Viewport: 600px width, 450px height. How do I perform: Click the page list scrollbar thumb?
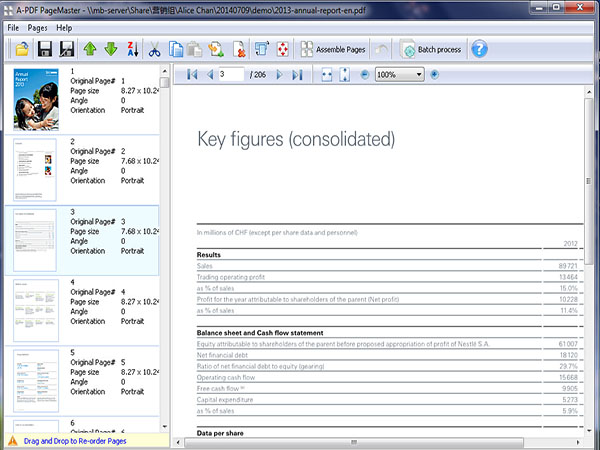[x=165, y=83]
